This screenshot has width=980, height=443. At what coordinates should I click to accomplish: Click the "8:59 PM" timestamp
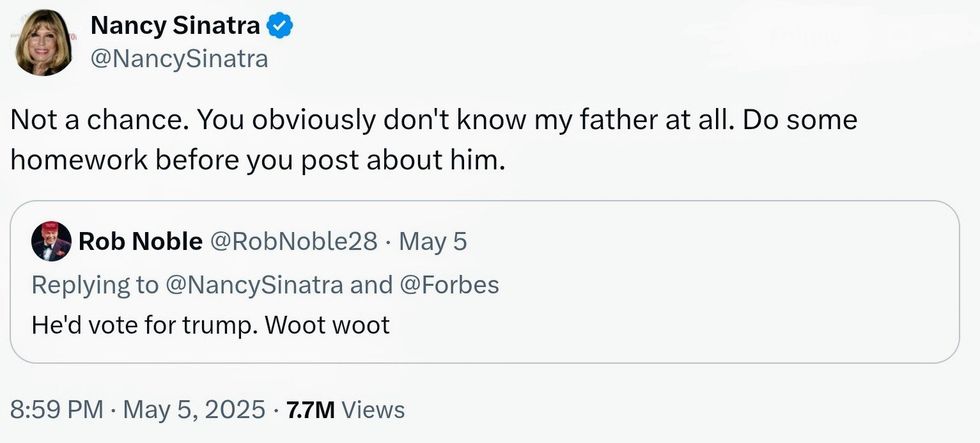click(x=57, y=409)
